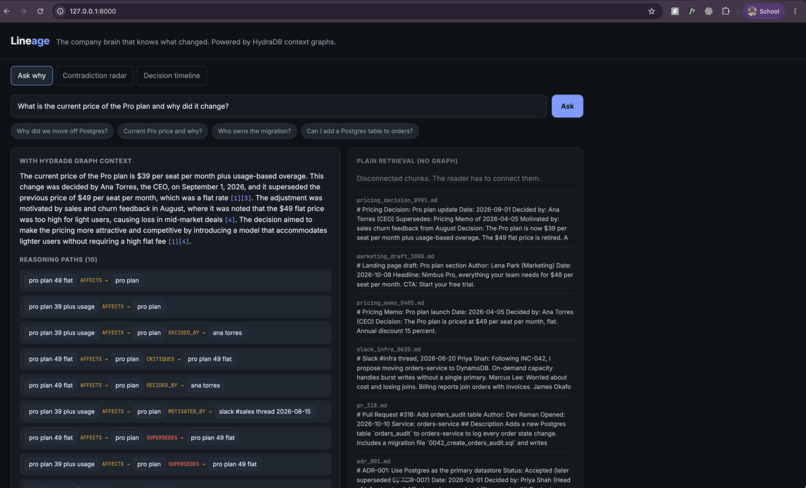The image size is (806, 488).
Task: Focus the address bar showing 127.0.0.1:8000
Action: (x=355, y=11)
